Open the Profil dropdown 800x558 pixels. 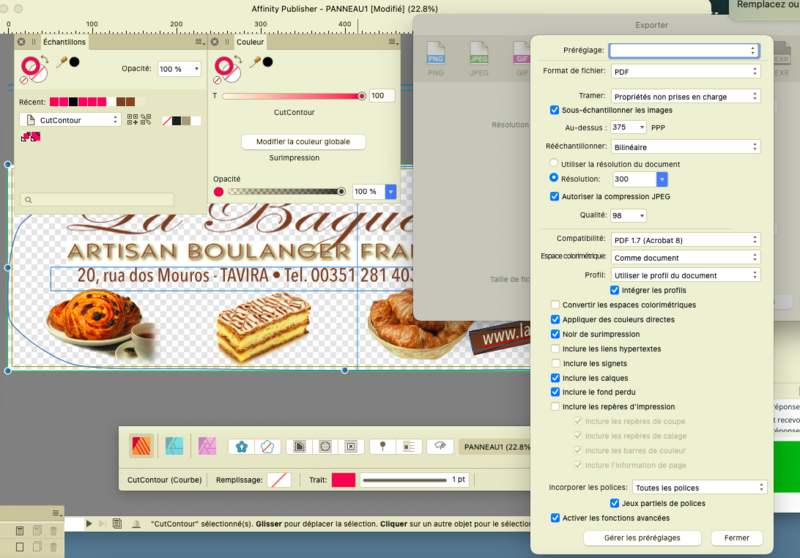686,275
